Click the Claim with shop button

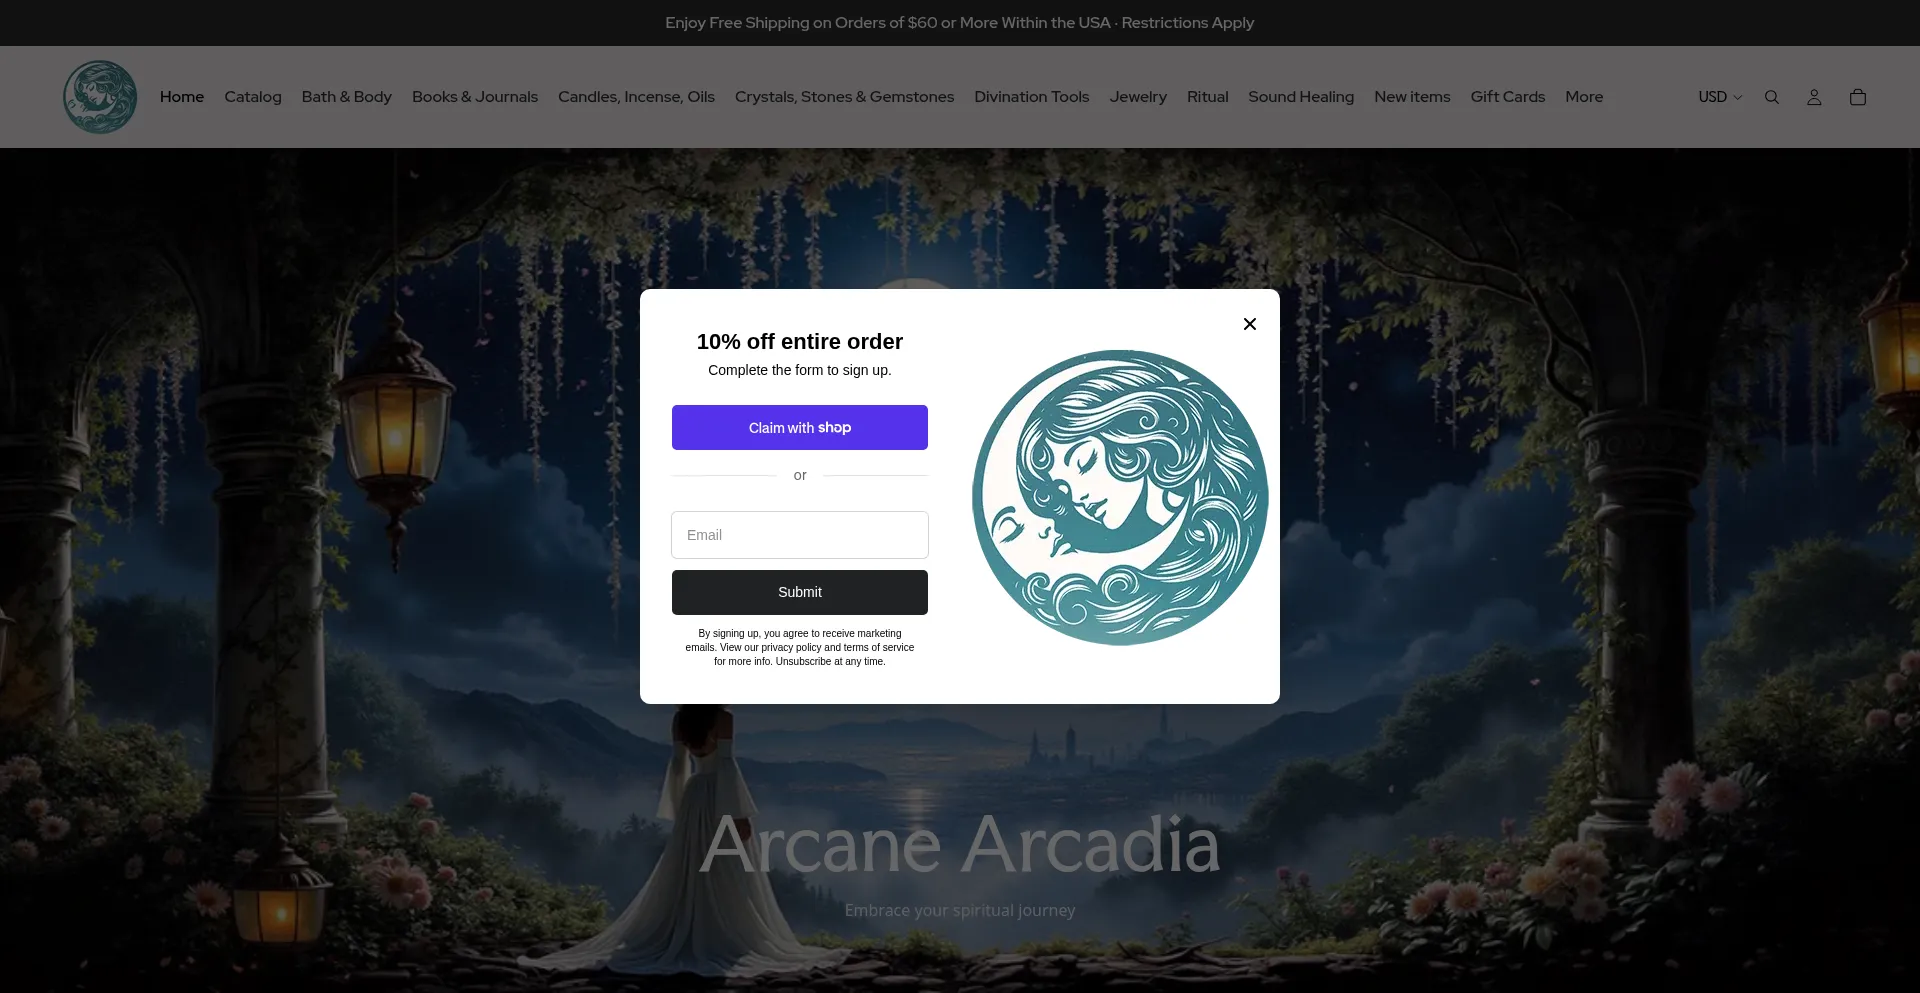point(800,427)
